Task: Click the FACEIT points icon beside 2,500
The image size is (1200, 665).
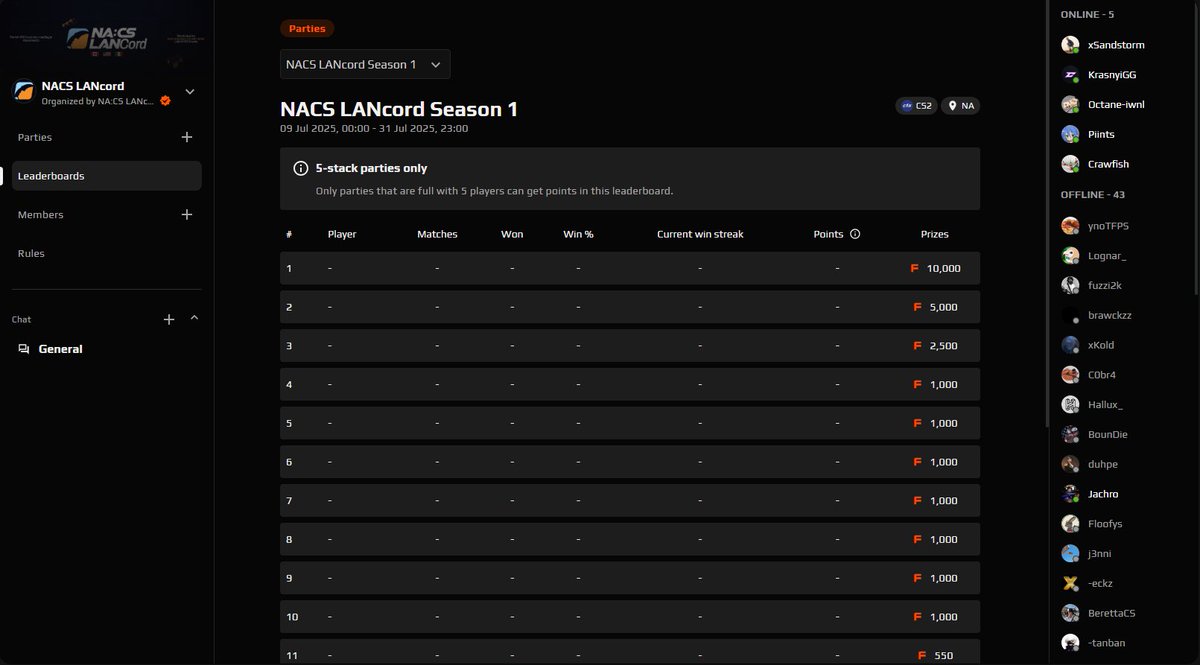Action: click(917, 346)
